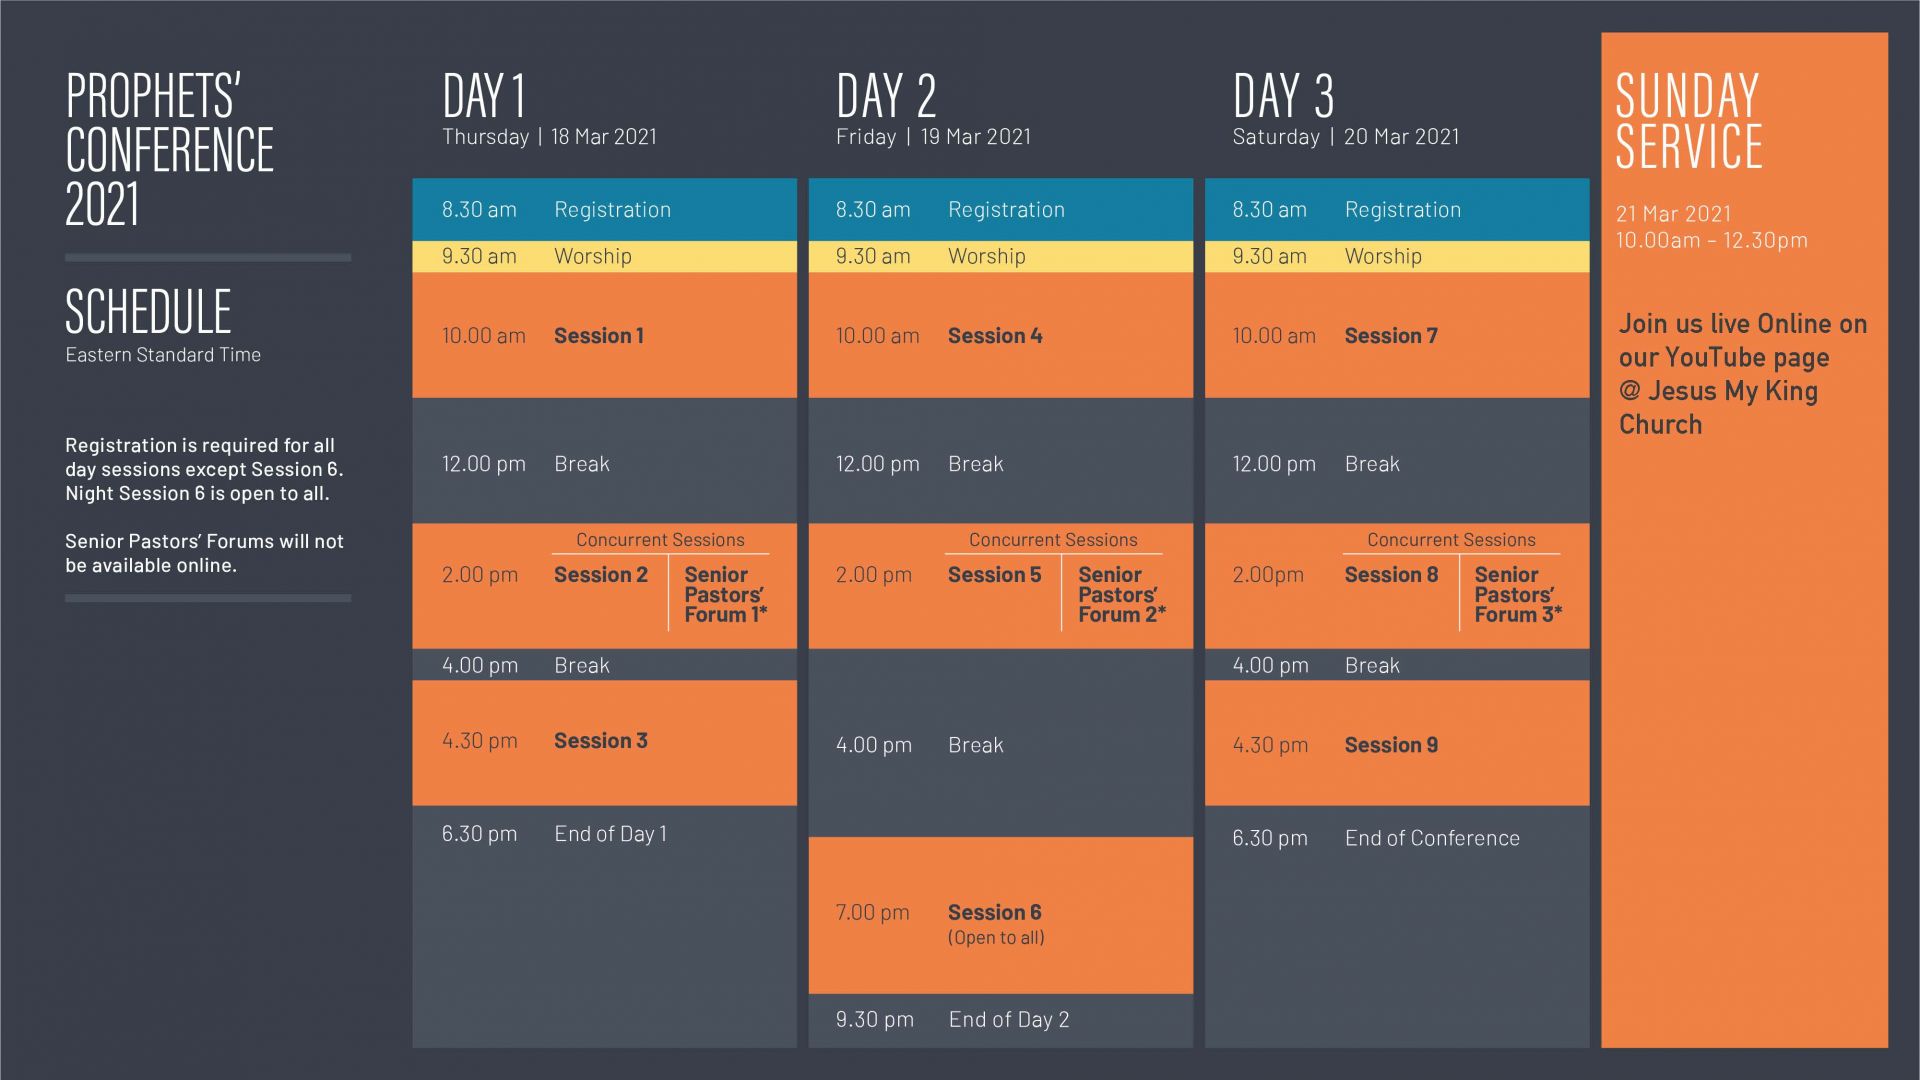The height and width of the screenshot is (1080, 1920).
Task: Click the Sunday Service heading
Action: pos(1689,122)
